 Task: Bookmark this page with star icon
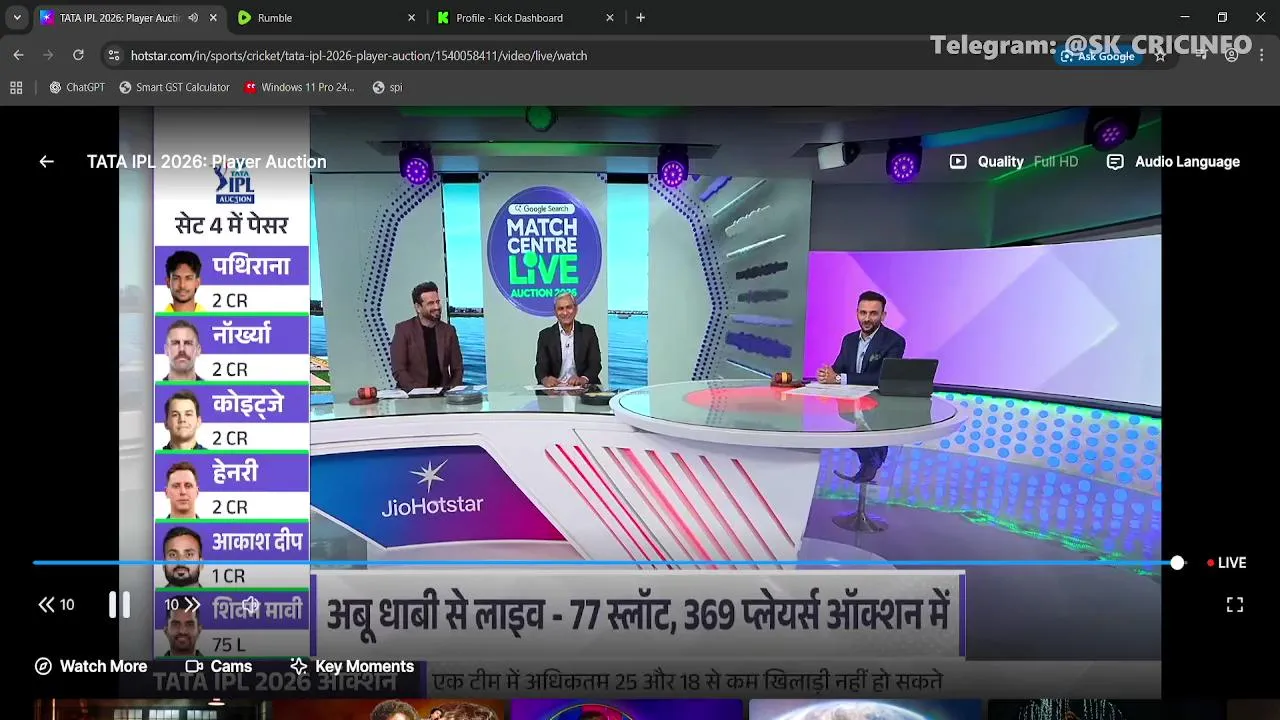point(1160,56)
